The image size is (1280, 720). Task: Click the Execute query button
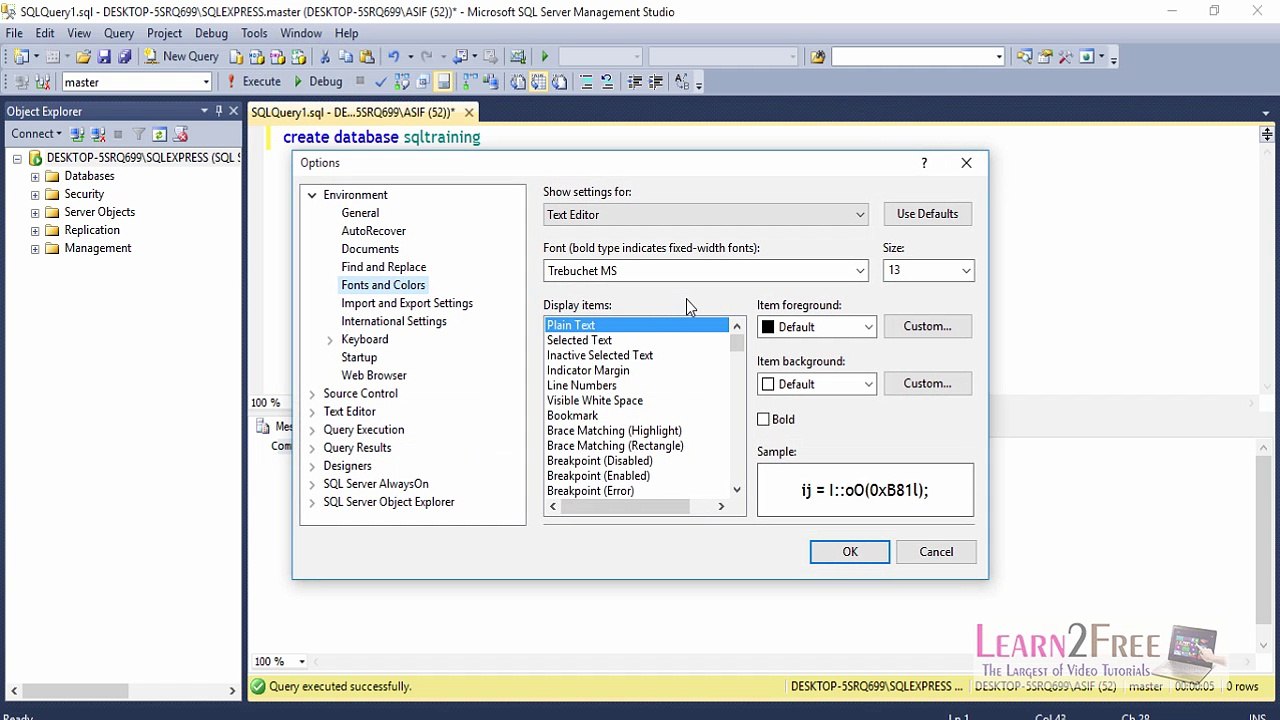click(253, 82)
